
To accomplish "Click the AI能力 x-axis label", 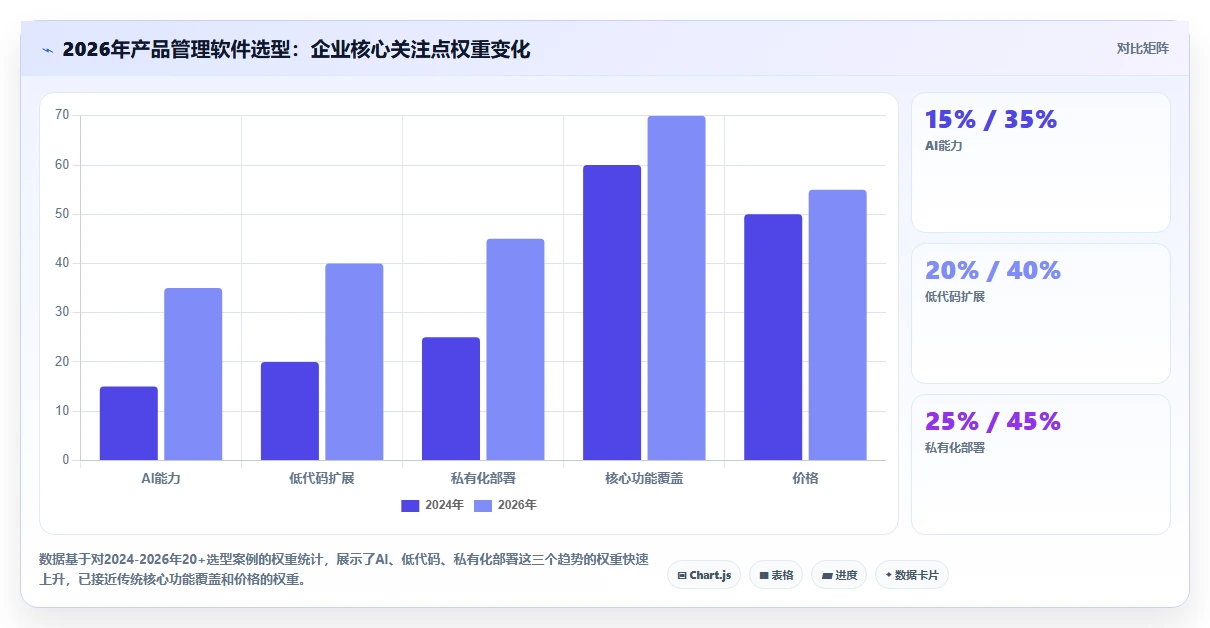I will click(x=161, y=478).
